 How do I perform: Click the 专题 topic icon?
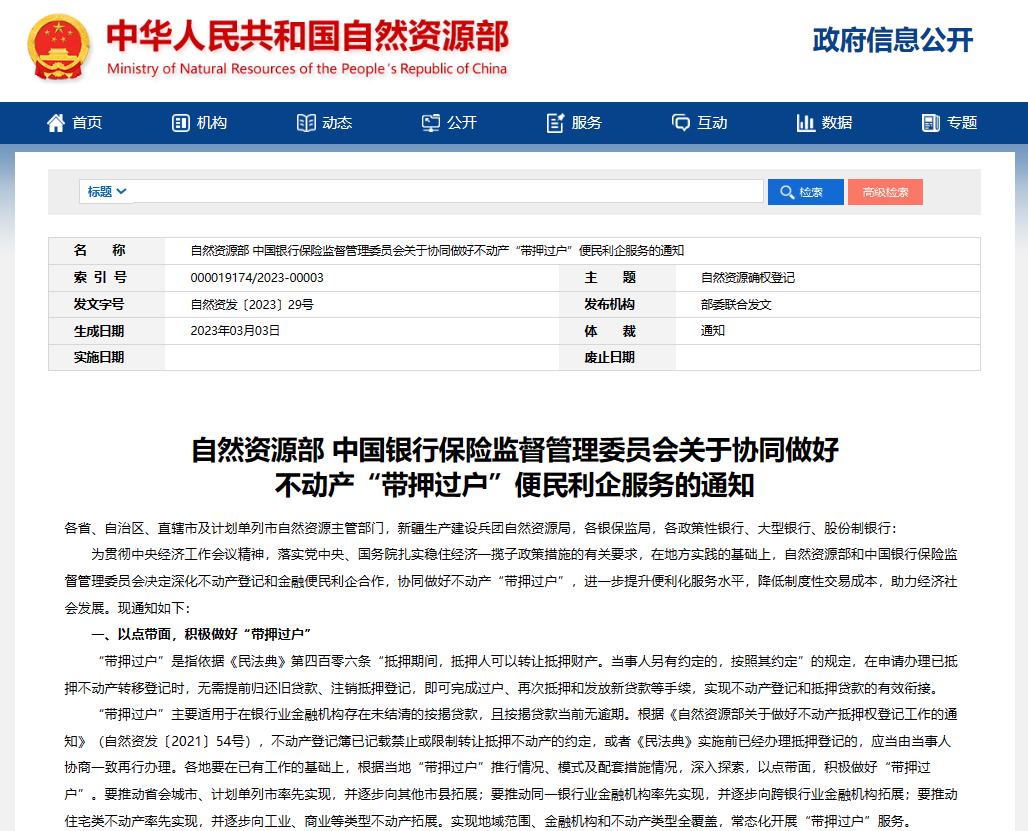pos(931,123)
